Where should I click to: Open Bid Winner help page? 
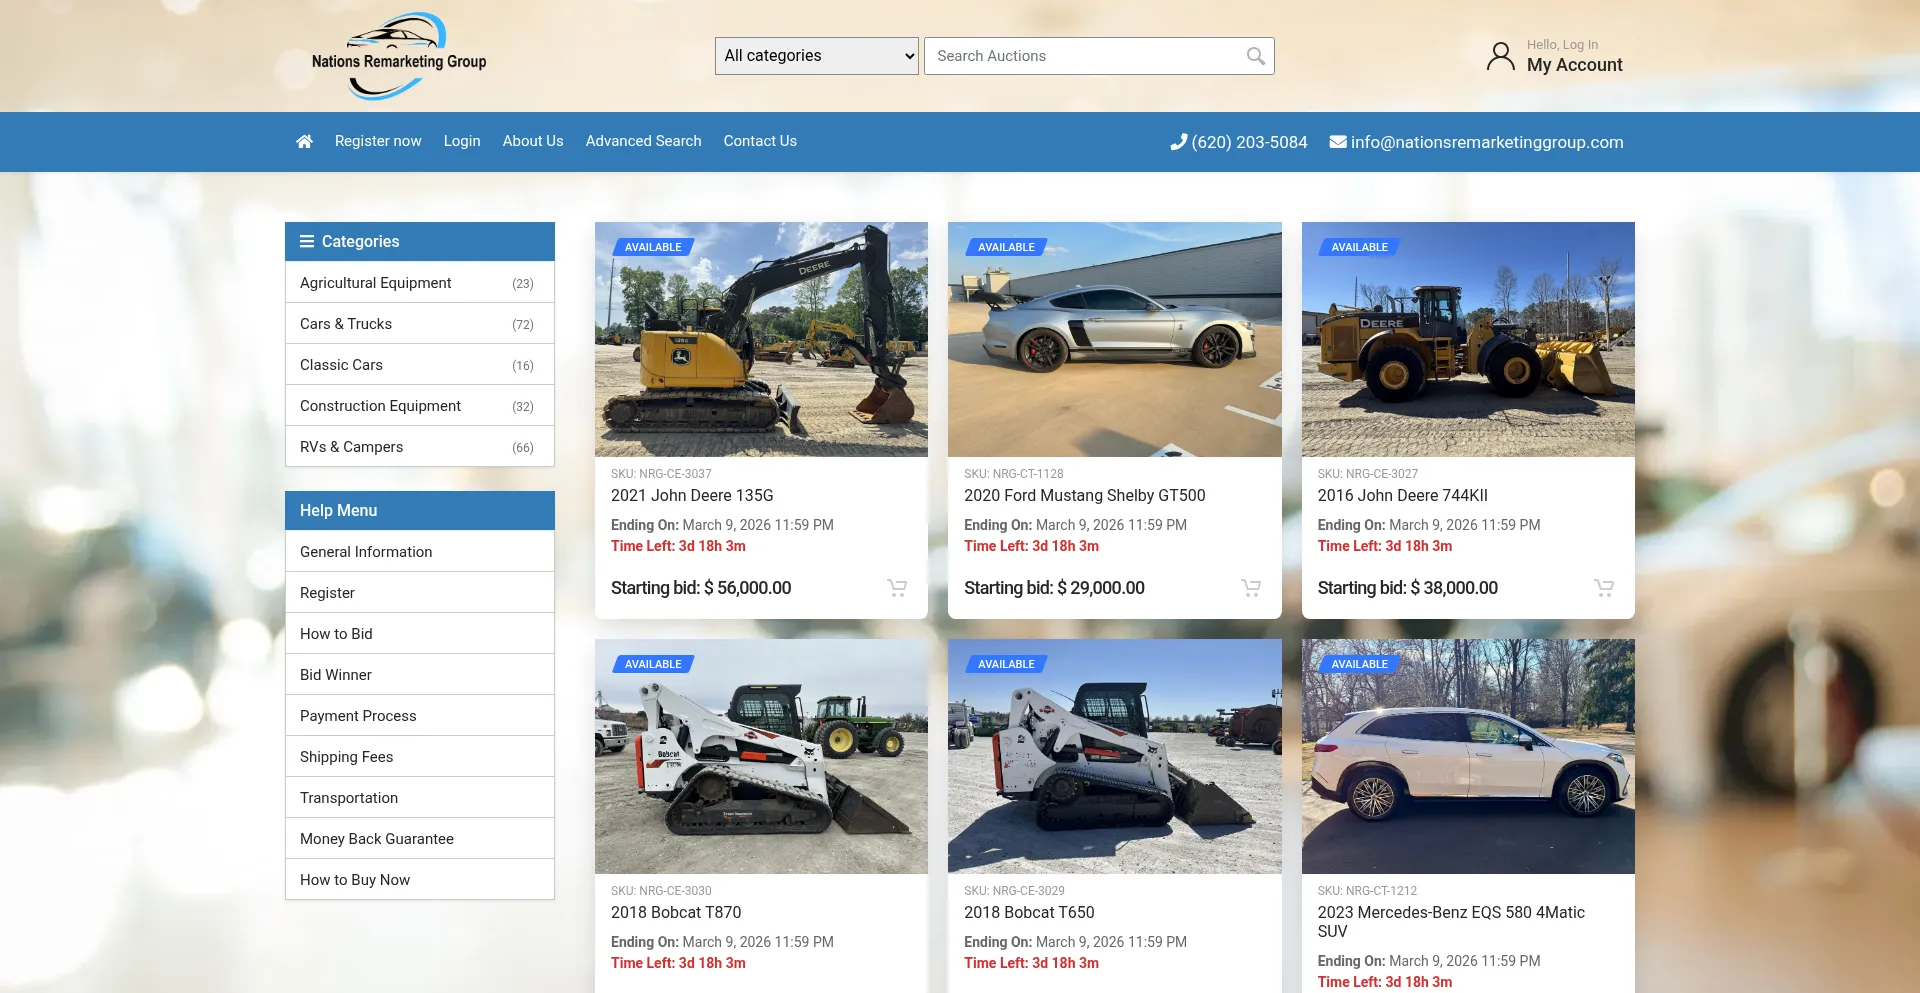pyautogui.click(x=420, y=675)
